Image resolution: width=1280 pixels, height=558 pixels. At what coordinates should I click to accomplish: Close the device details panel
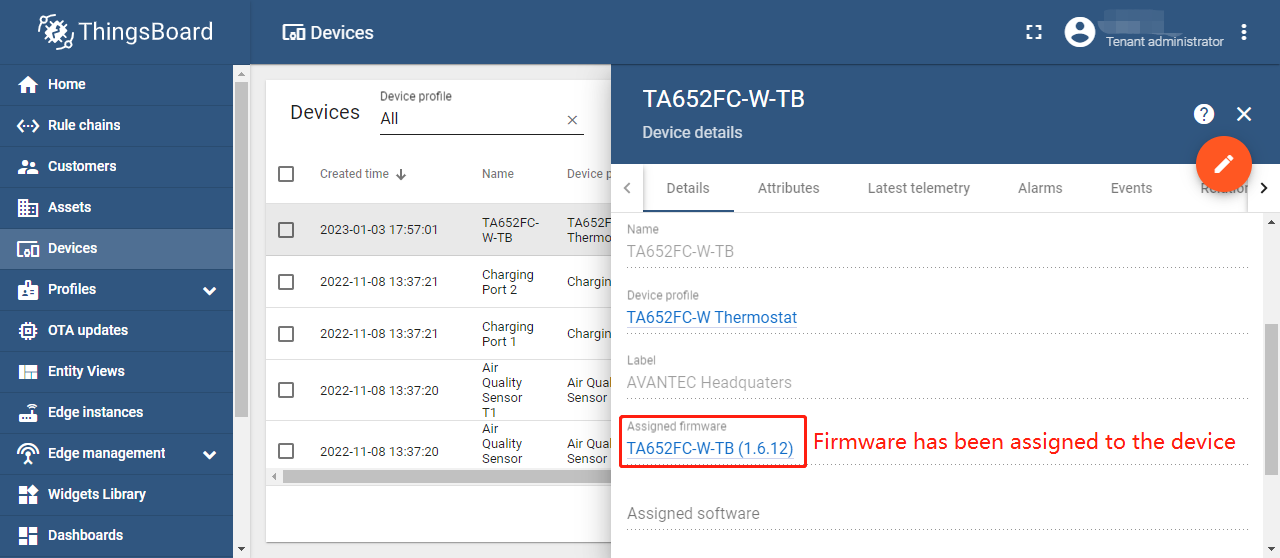coord(1244,114)
